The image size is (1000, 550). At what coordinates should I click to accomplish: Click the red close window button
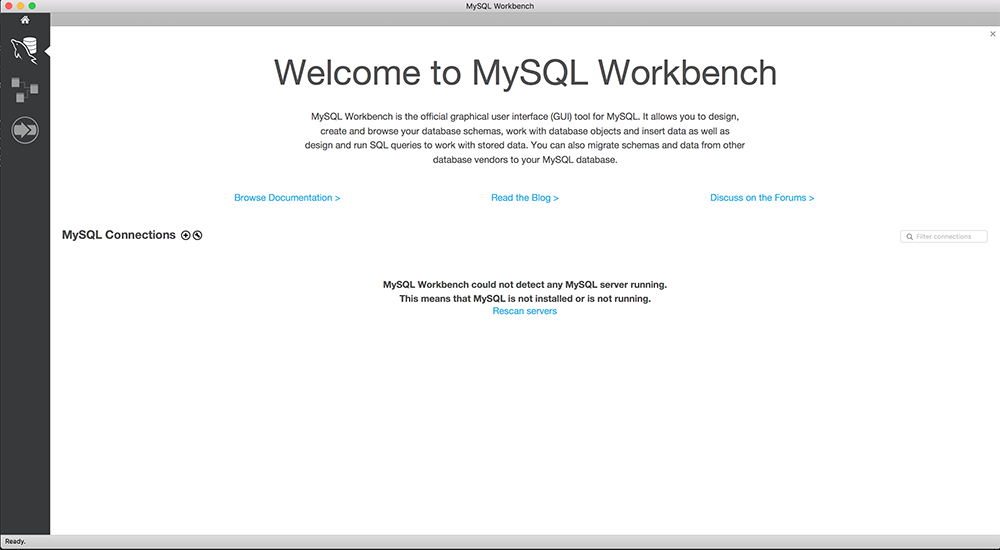9,6
